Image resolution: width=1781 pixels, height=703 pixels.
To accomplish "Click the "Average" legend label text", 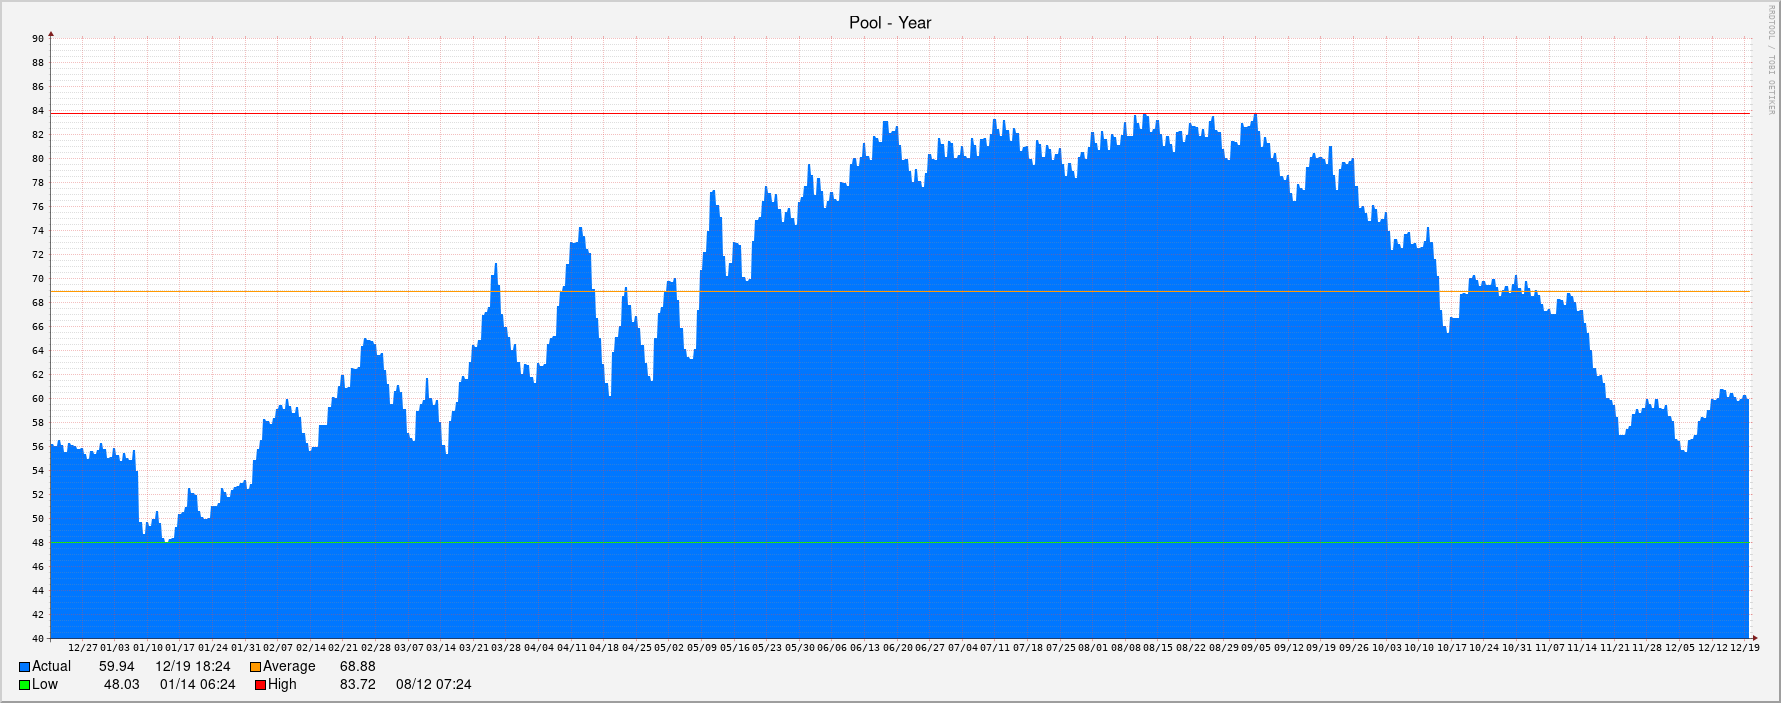I will [x=289, y=667].
